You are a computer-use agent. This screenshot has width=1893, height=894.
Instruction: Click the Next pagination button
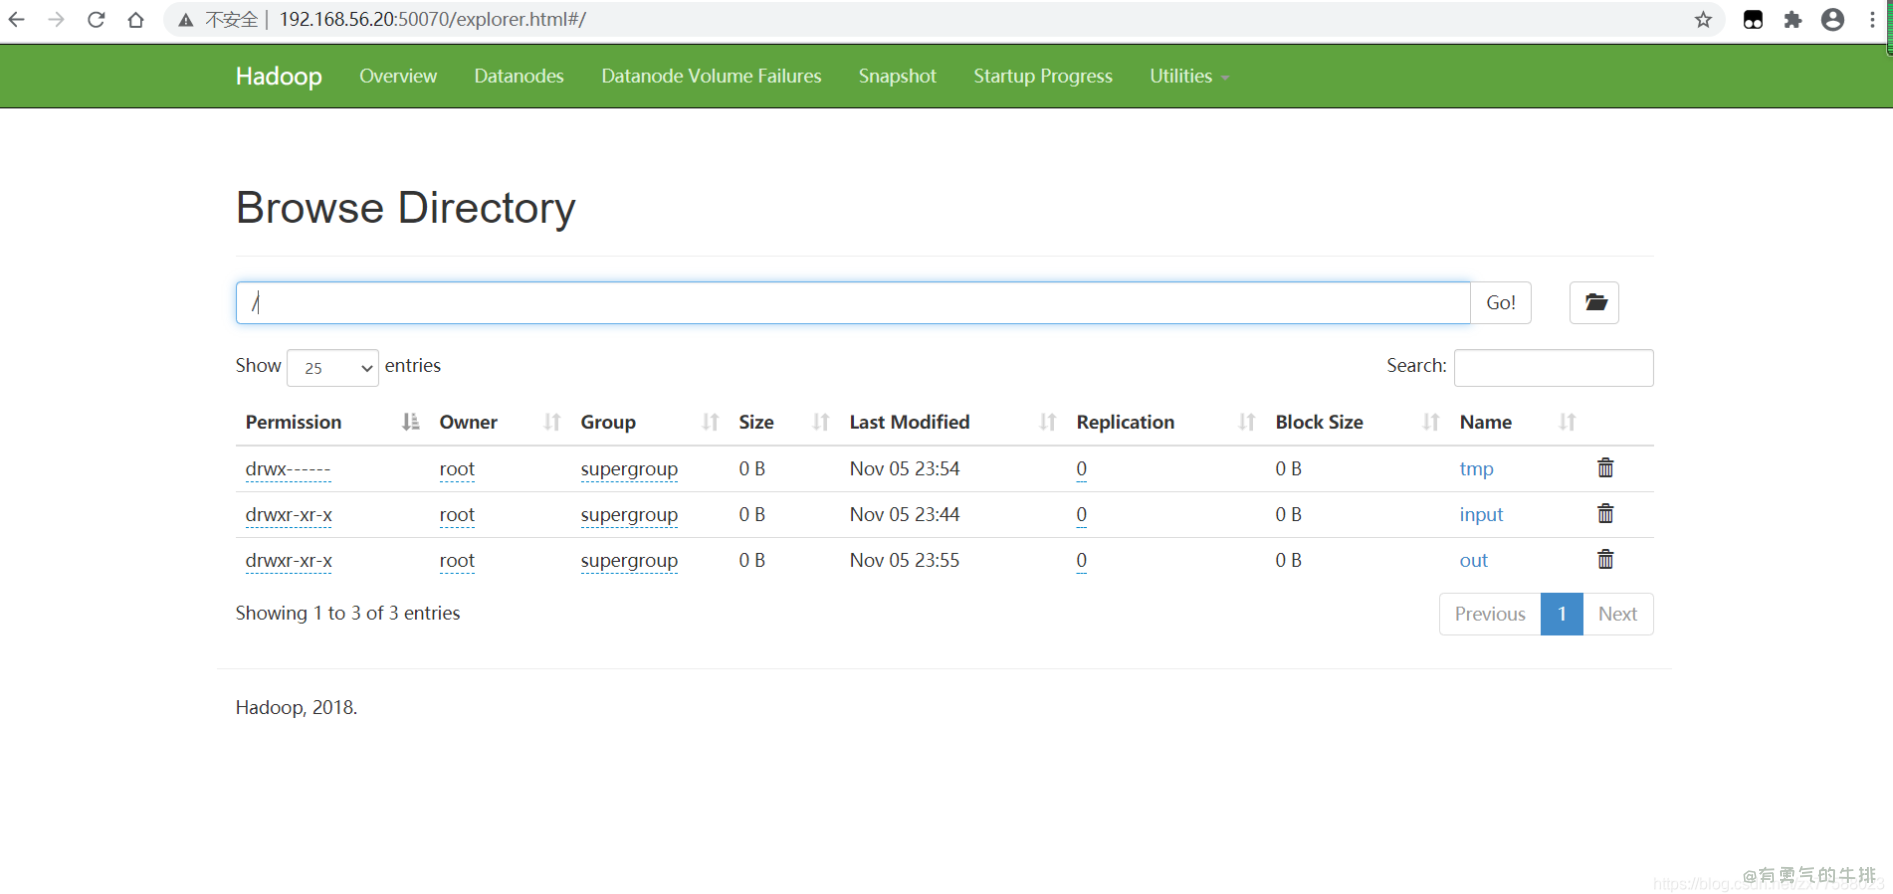(1617, 614)
